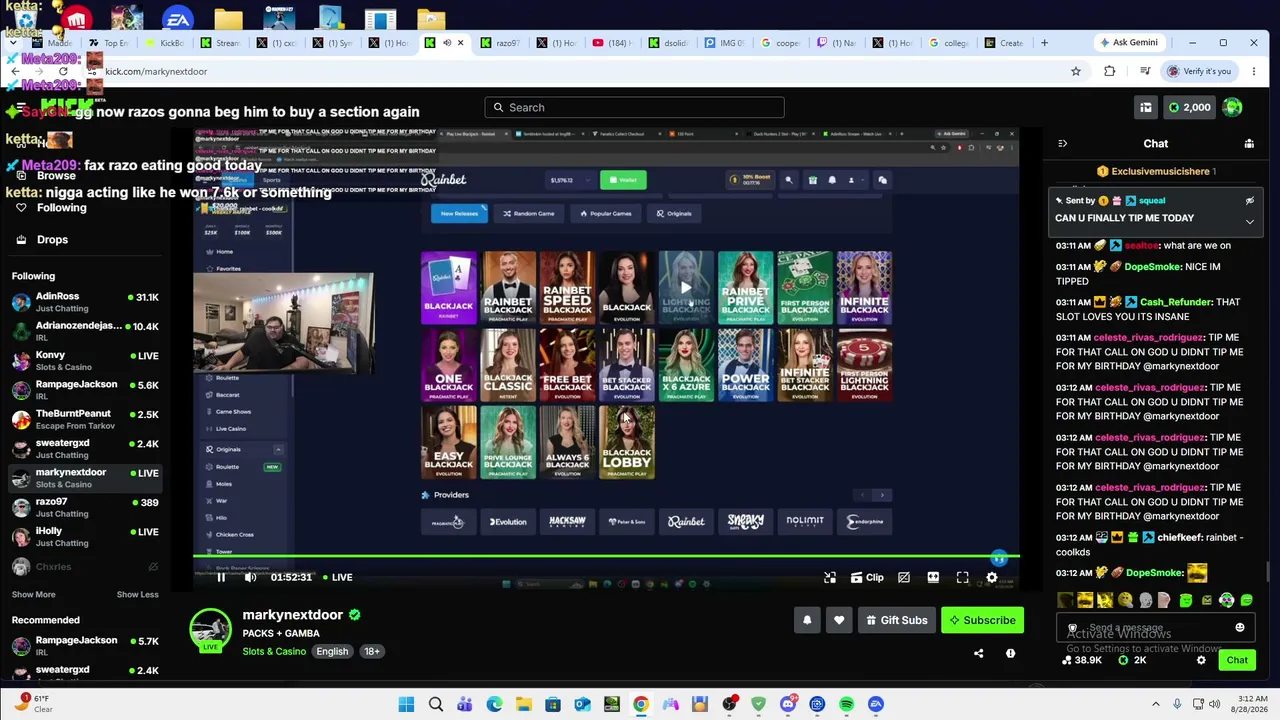1280x720 pixels.
Task: Click the 18+ mature tag
Action: tap(371, 651)
